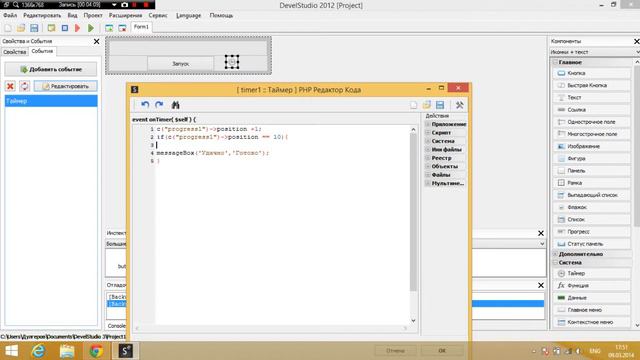Select the Кнопка component
The height and width of the screenshot is (360, 640).
tap(592, 73)
